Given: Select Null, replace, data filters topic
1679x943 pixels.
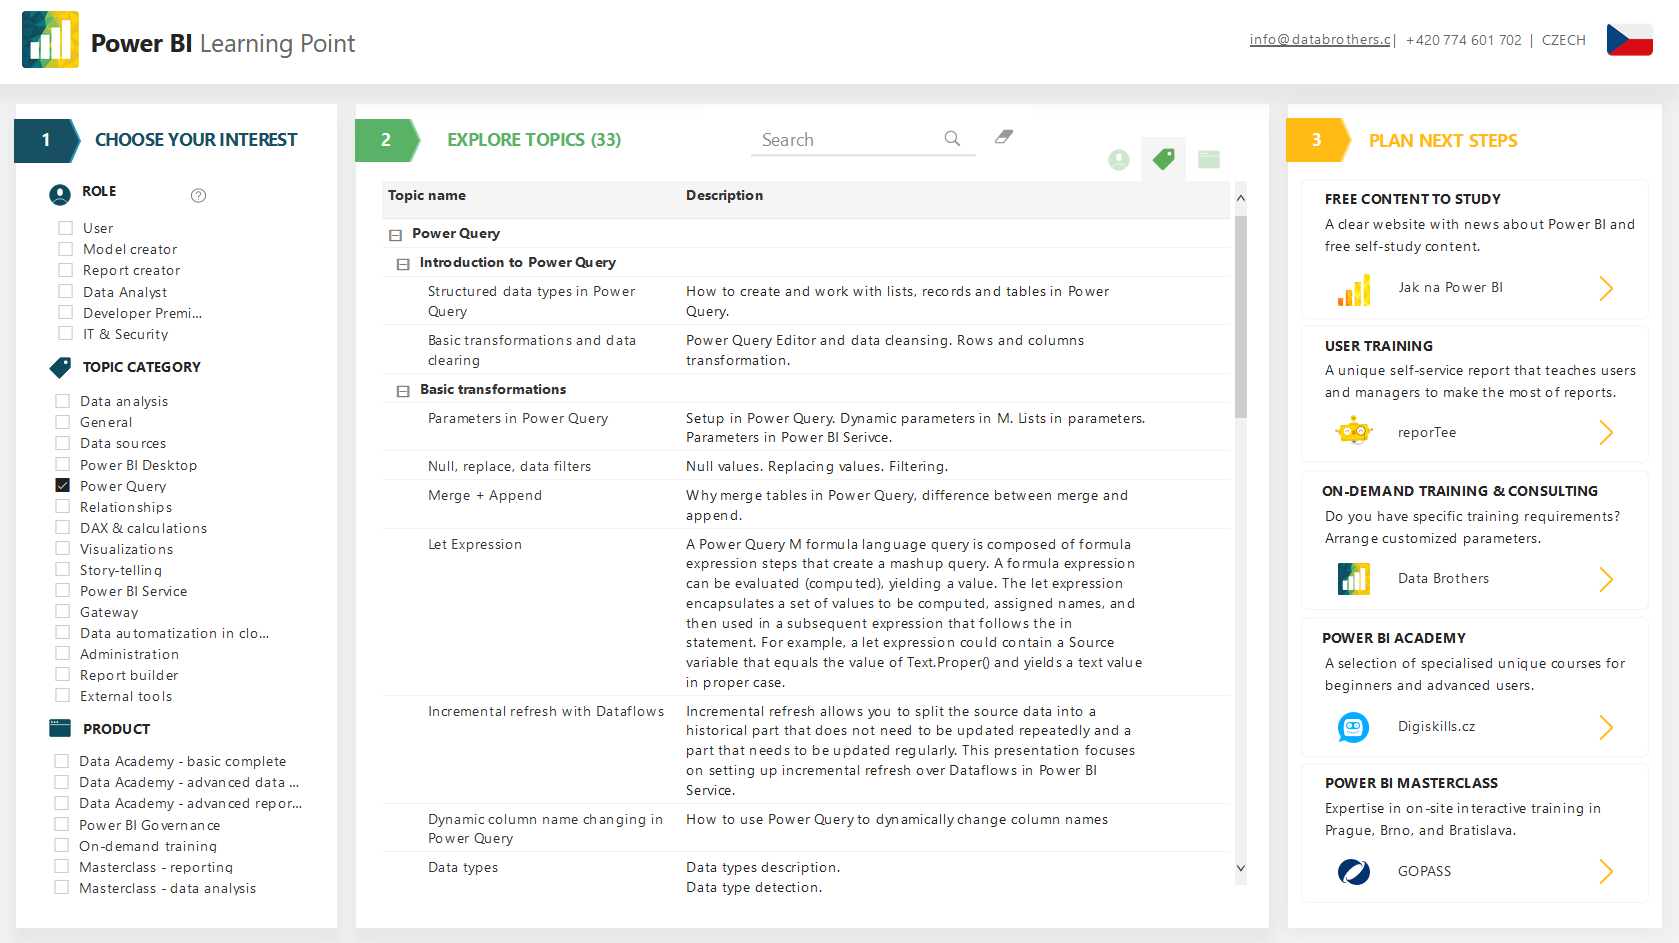Looking at the screenshot, I should 509,466.
